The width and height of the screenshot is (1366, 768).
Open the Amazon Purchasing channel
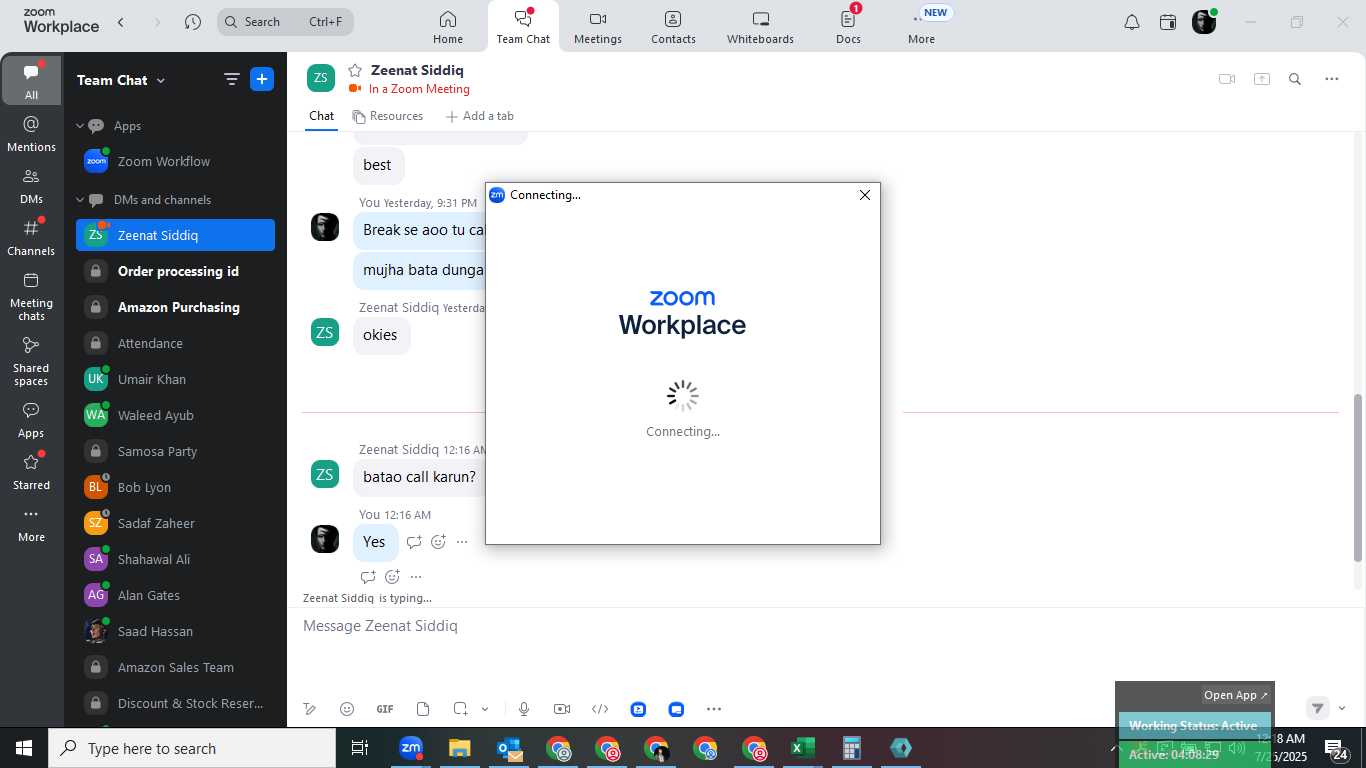click(x=175, y=307)
